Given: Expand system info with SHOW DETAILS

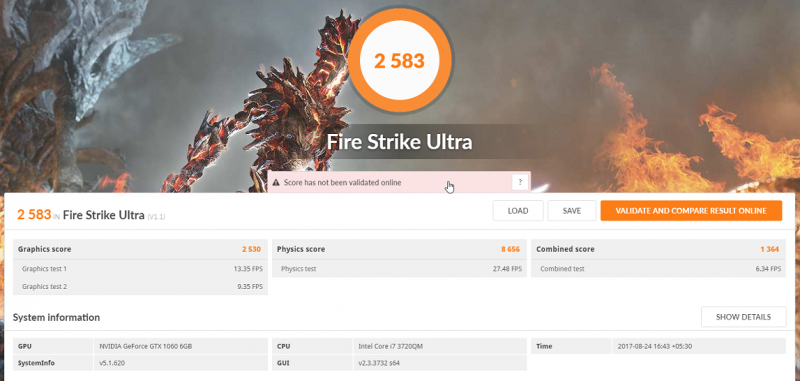Looking at the screenshot, I should 743,317.
